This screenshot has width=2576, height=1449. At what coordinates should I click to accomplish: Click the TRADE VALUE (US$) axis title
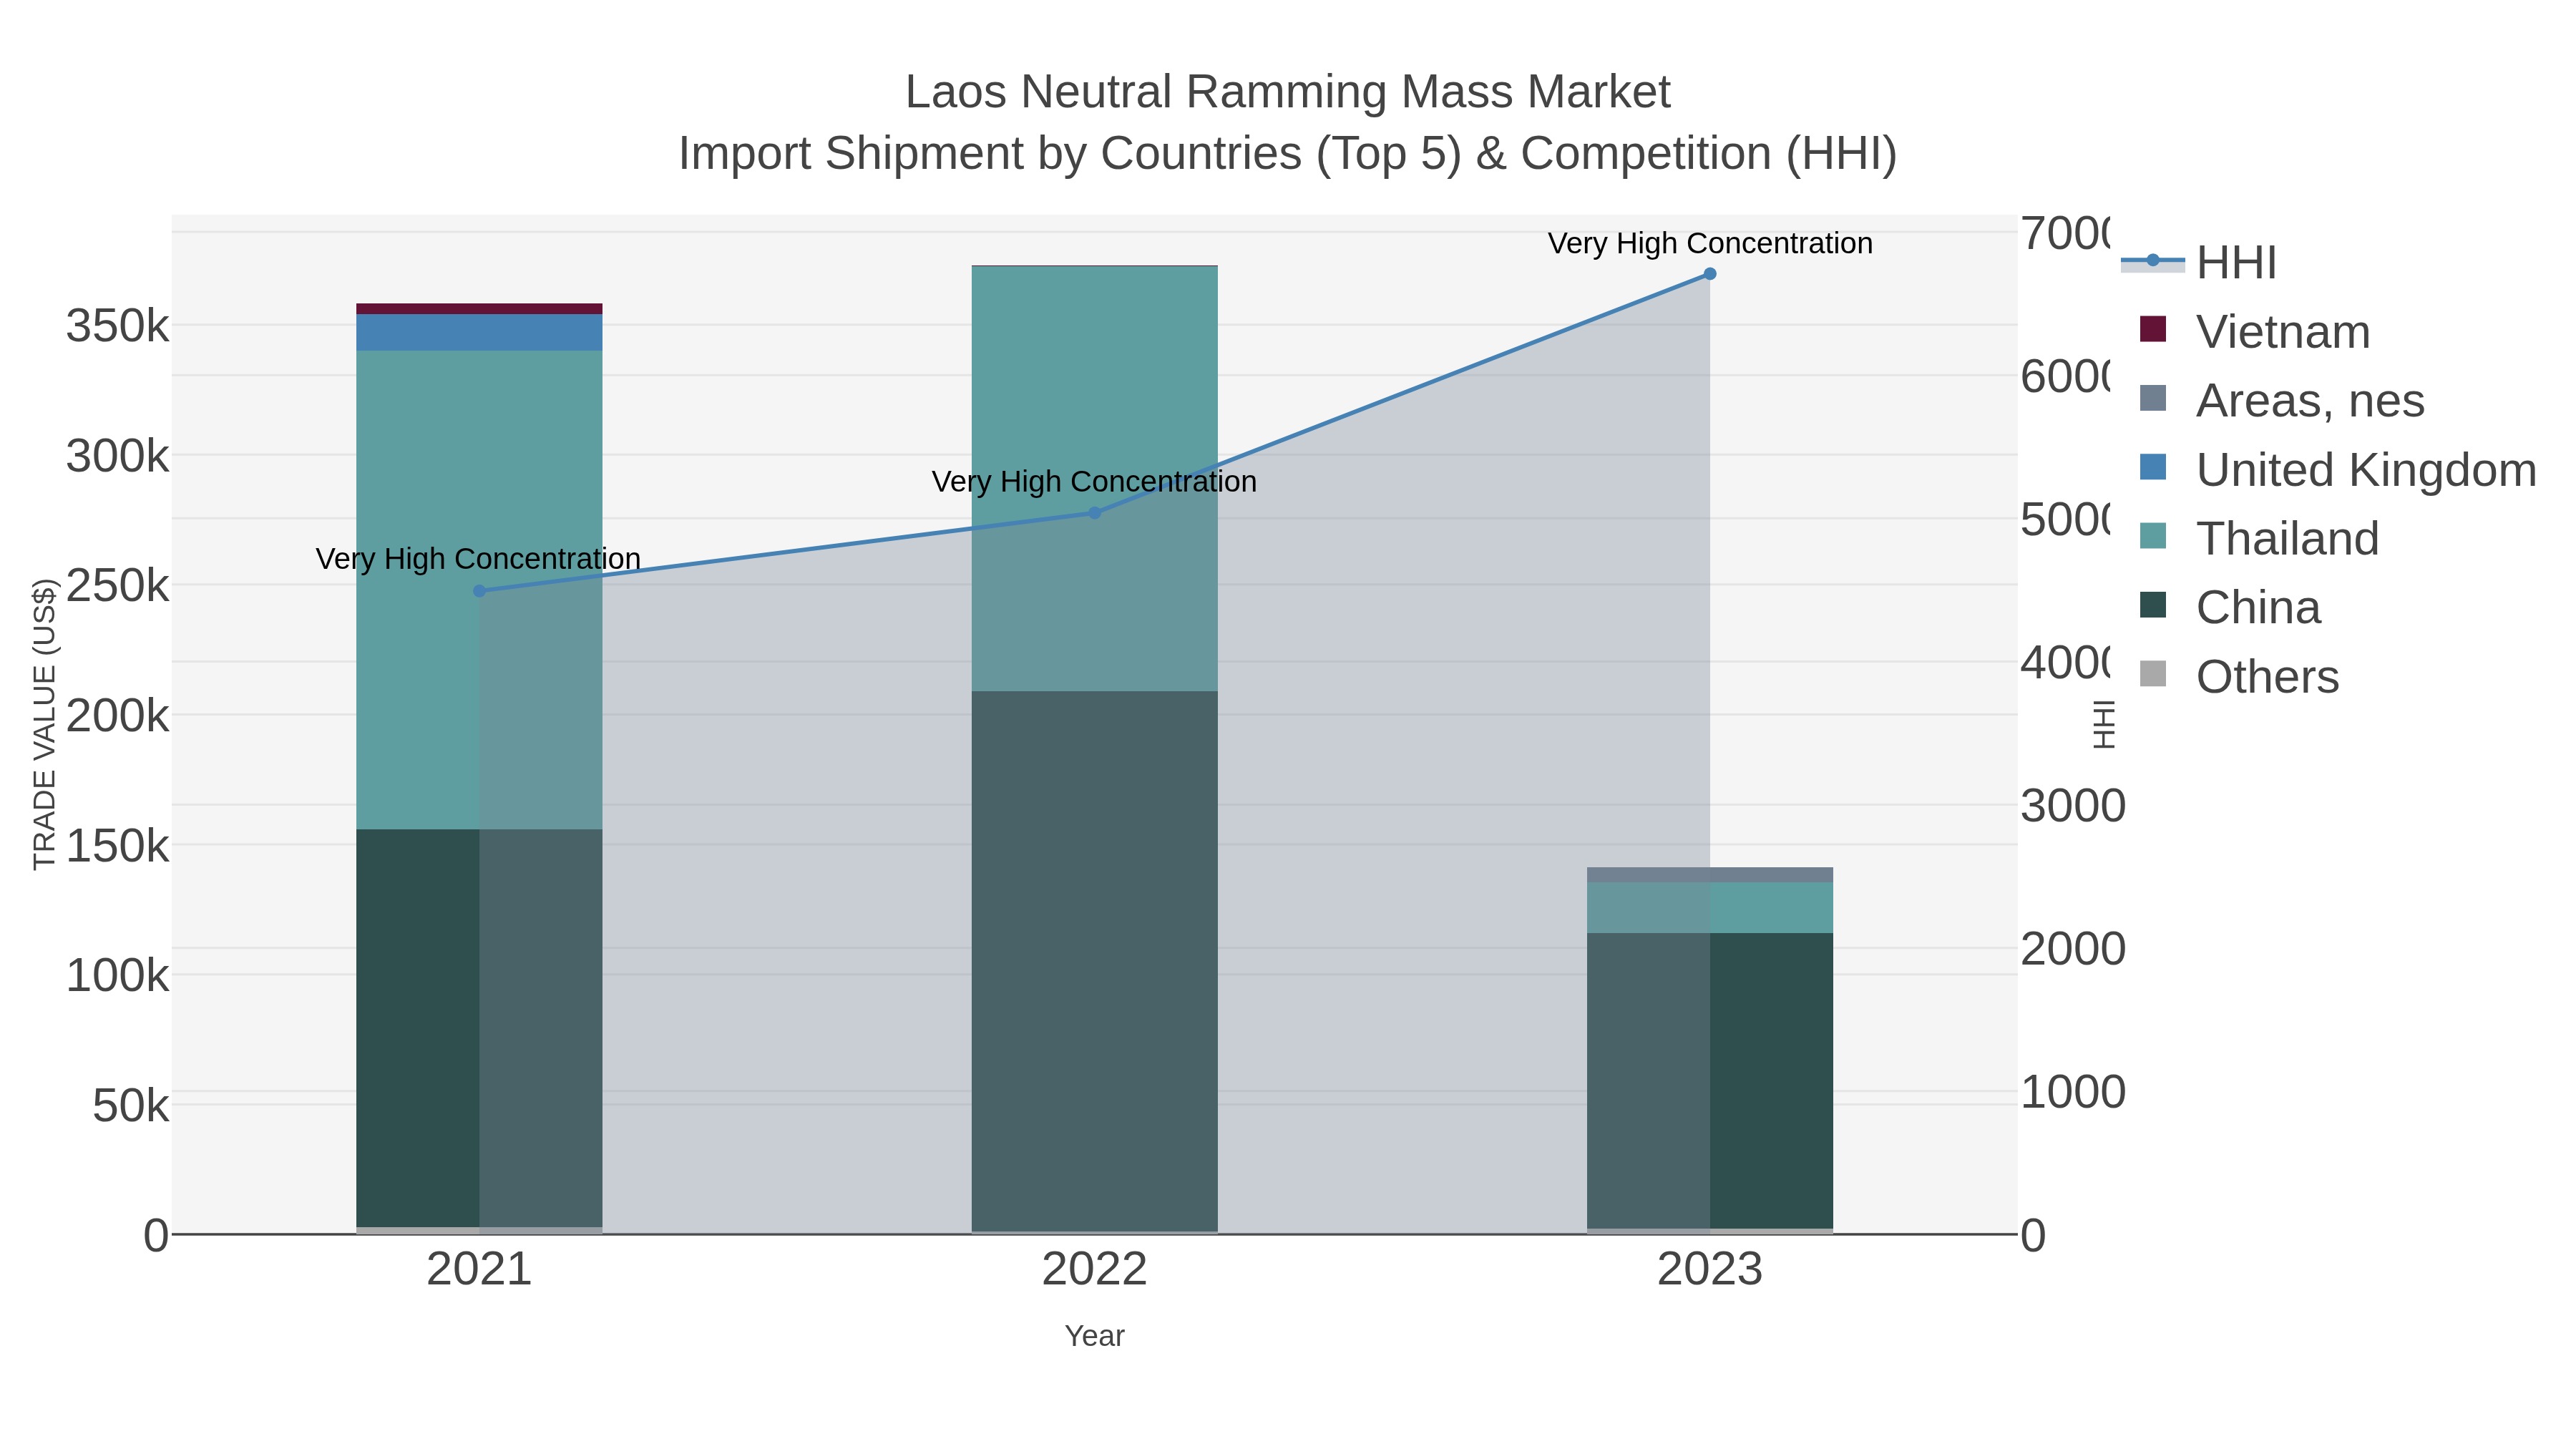pos(45,724)
